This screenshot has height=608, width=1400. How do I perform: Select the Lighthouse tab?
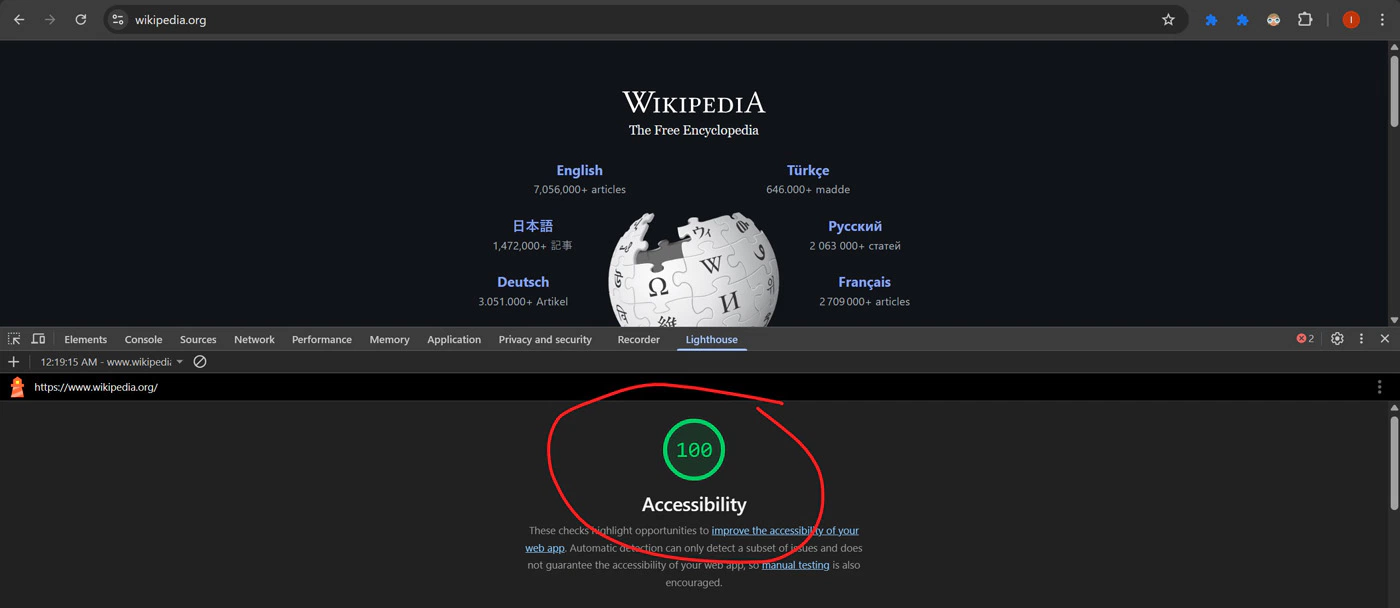point(712,340)
